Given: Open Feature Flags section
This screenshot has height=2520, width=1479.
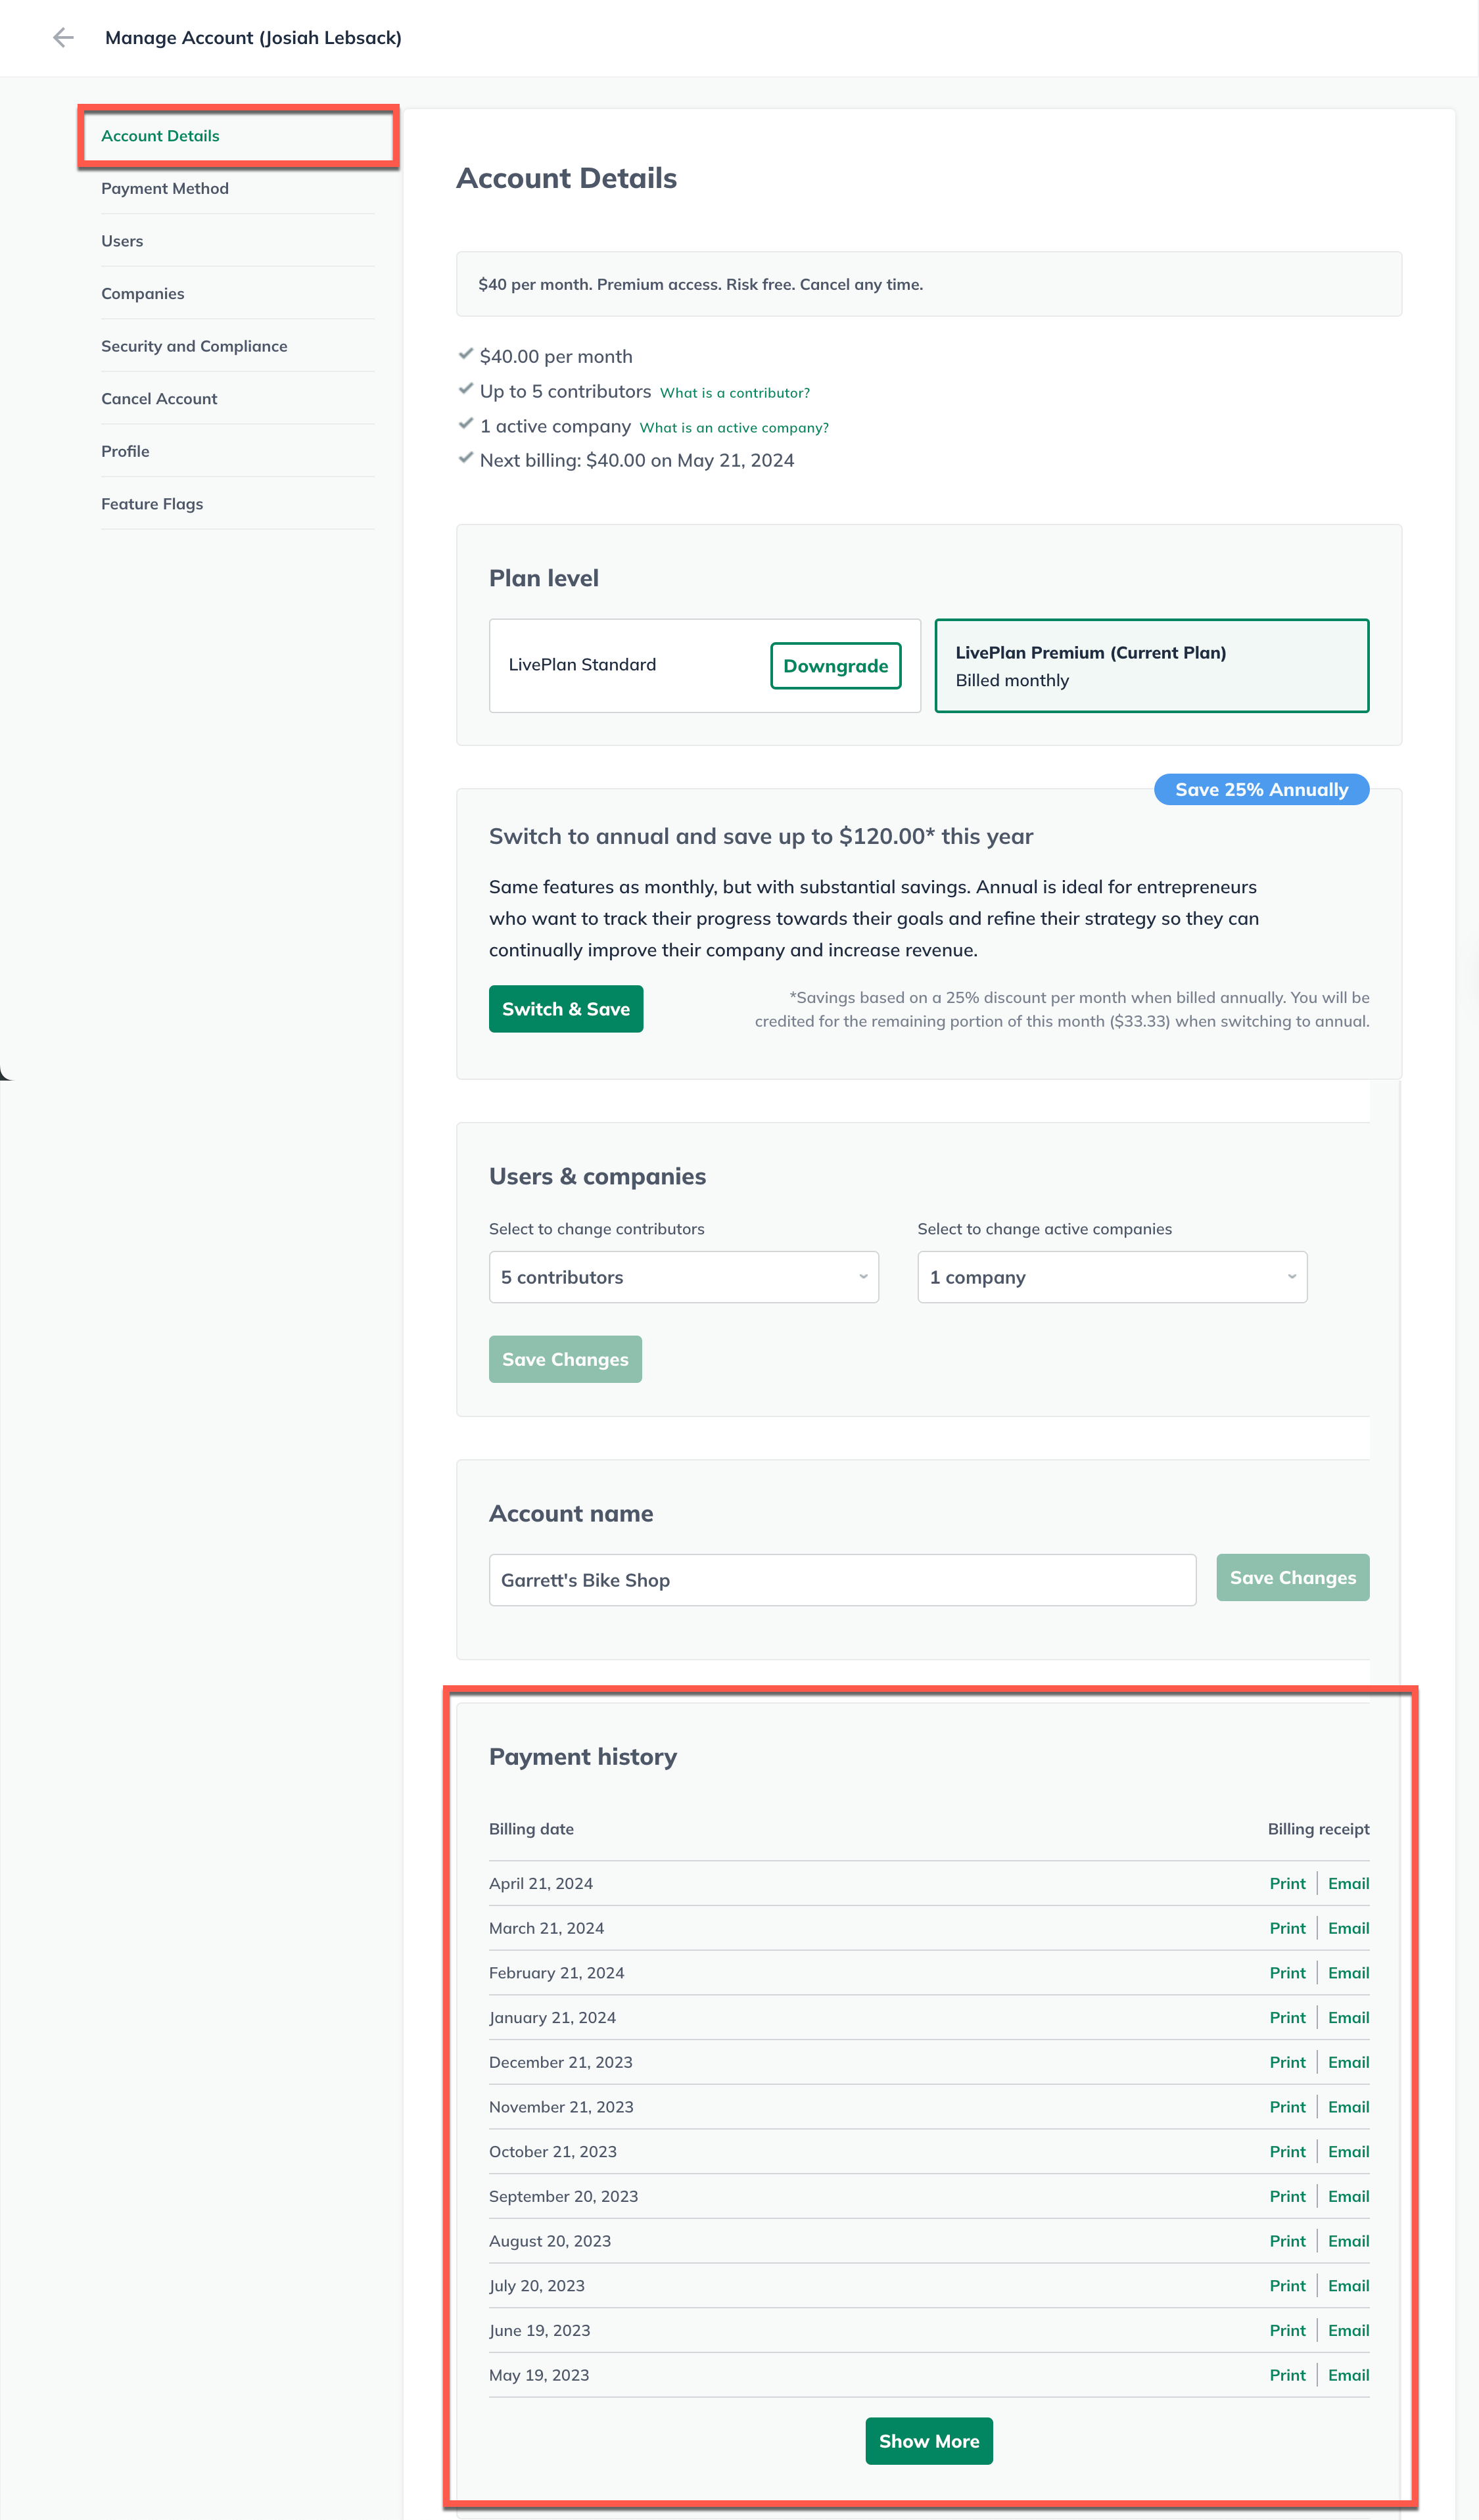Looking at the screenshot, I should [x=152, y=504].
